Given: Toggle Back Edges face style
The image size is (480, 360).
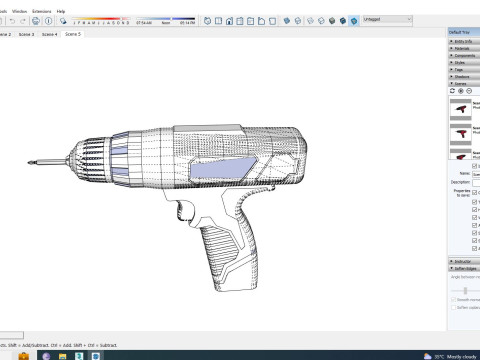Looking at the screenshot, I should (298, 21).
